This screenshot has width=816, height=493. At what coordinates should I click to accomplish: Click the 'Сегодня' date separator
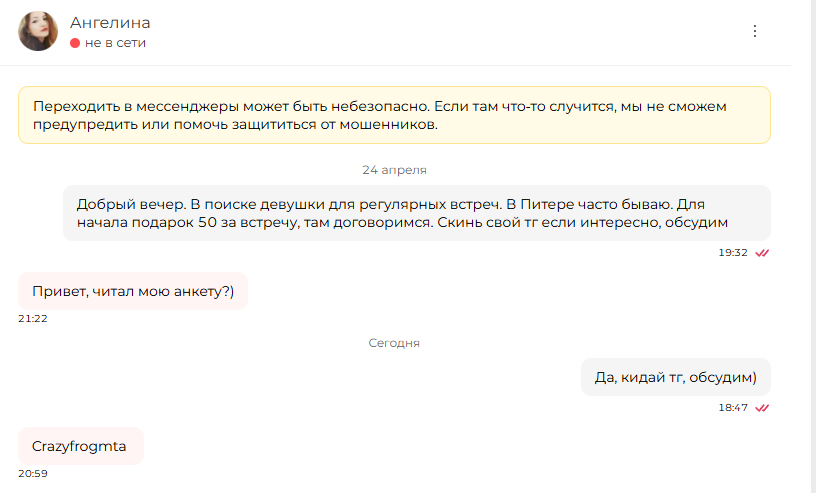pyautogui.click(x=394, y=343)
